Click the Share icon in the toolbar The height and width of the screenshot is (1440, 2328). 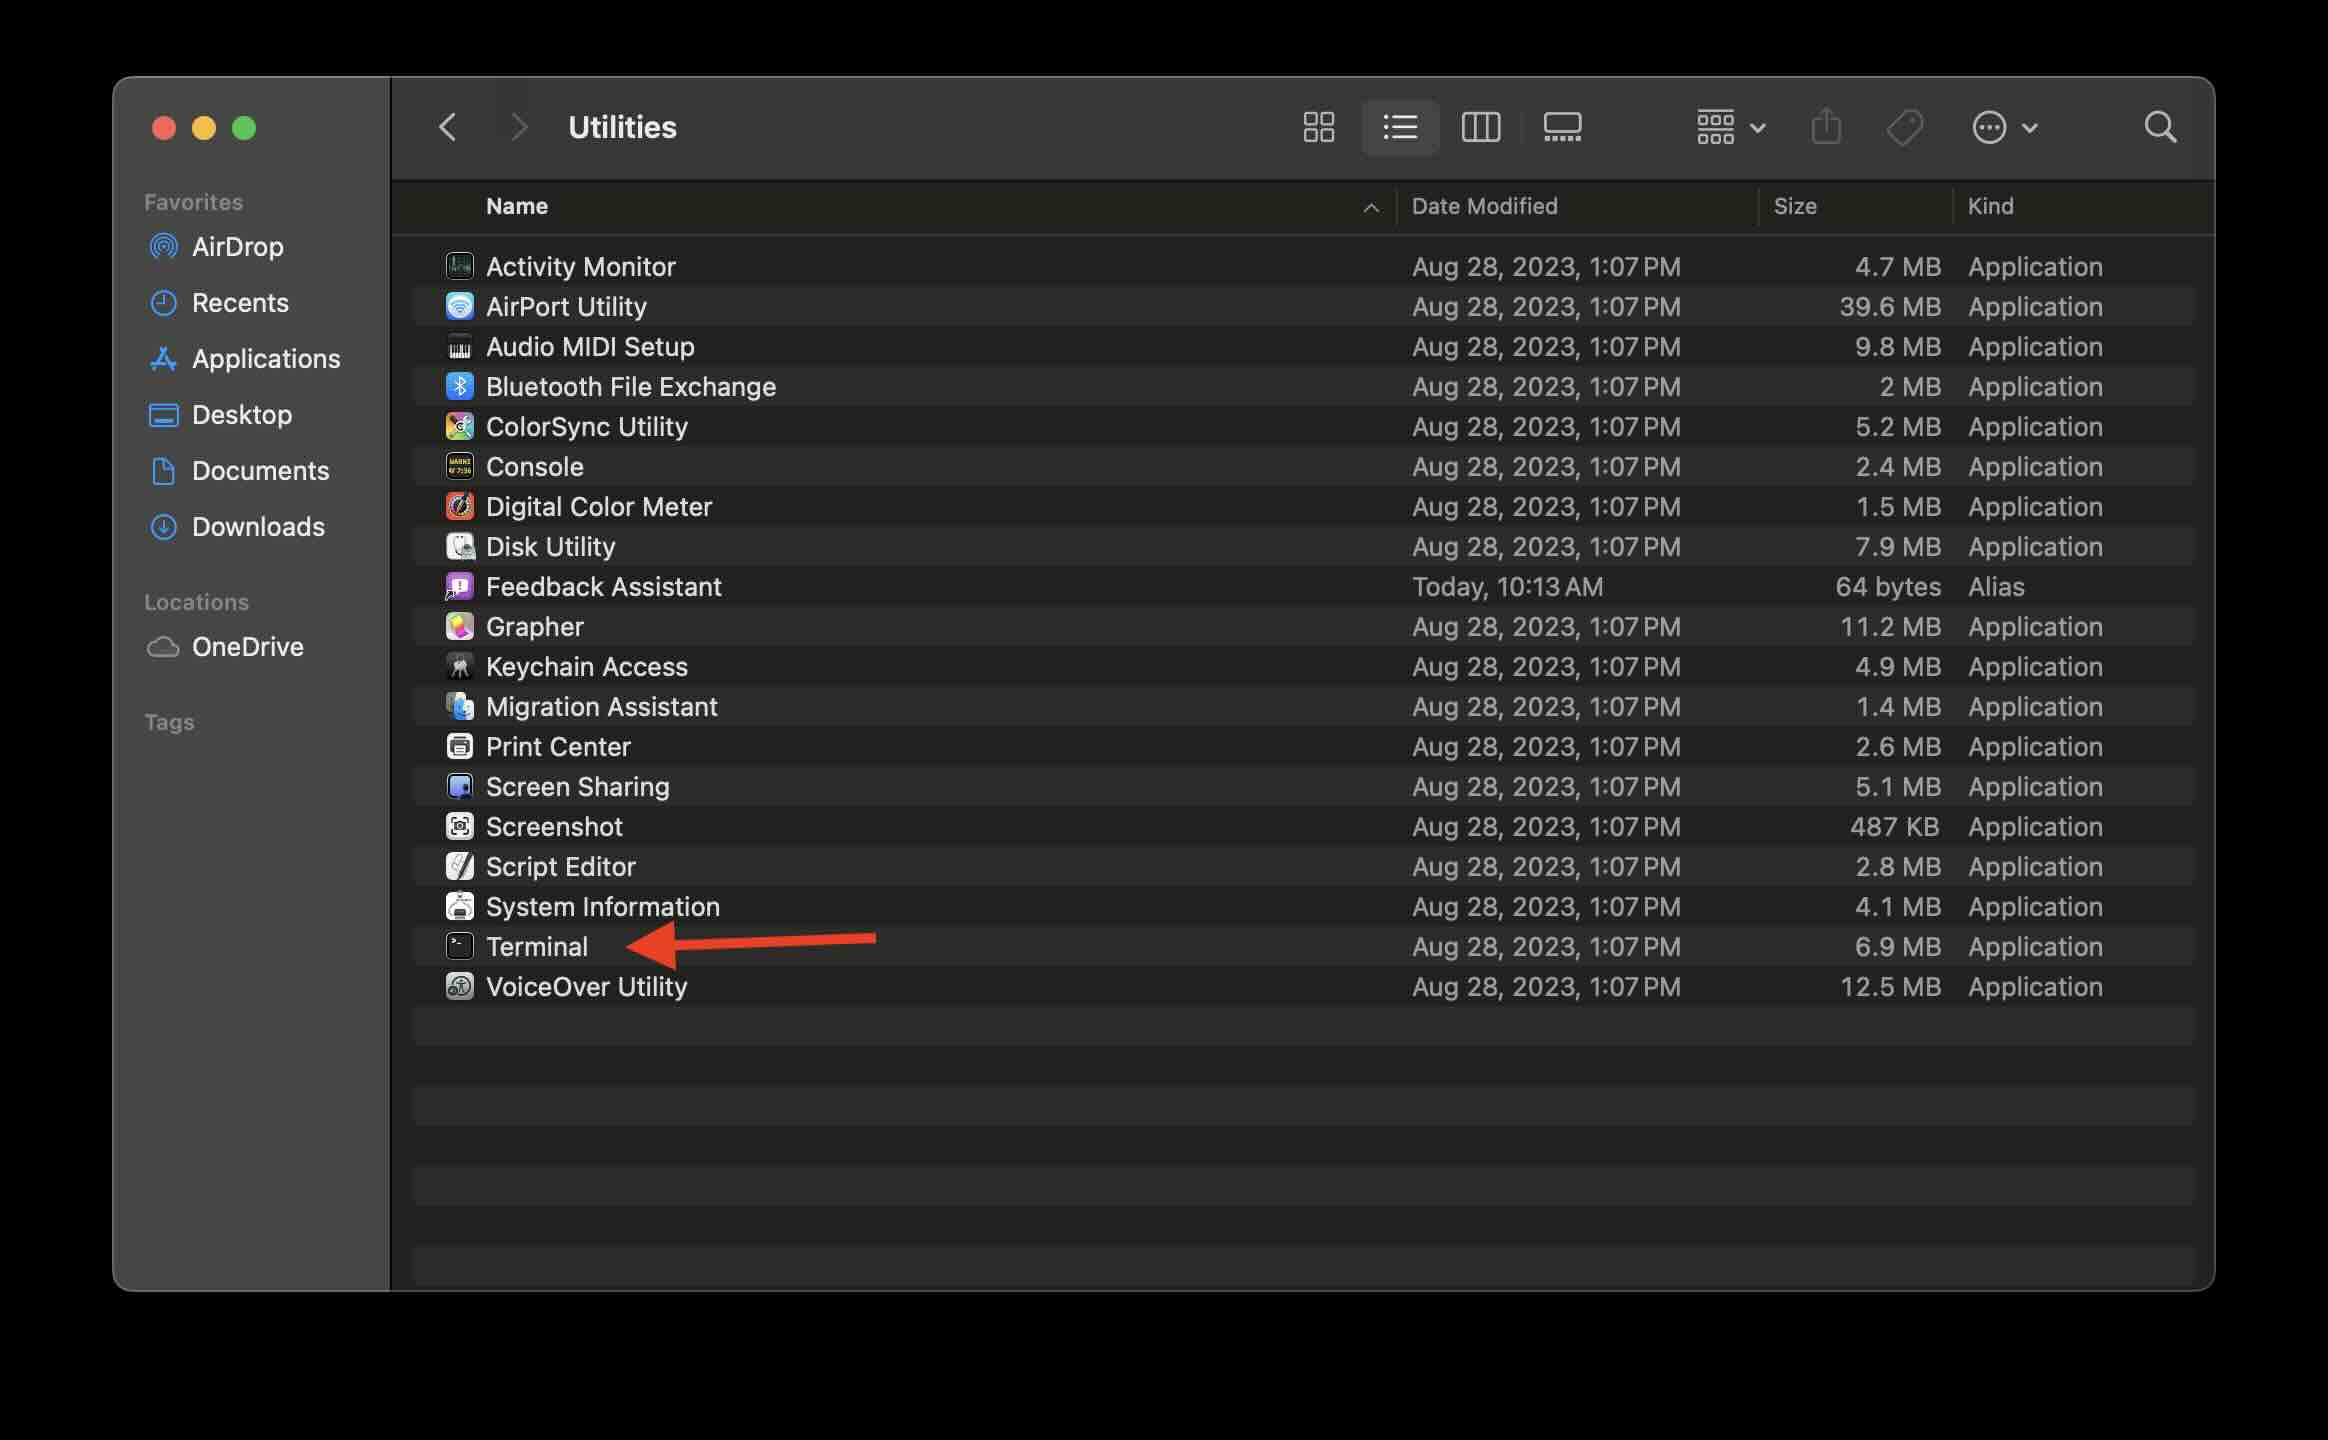(x=1827, y=126)
